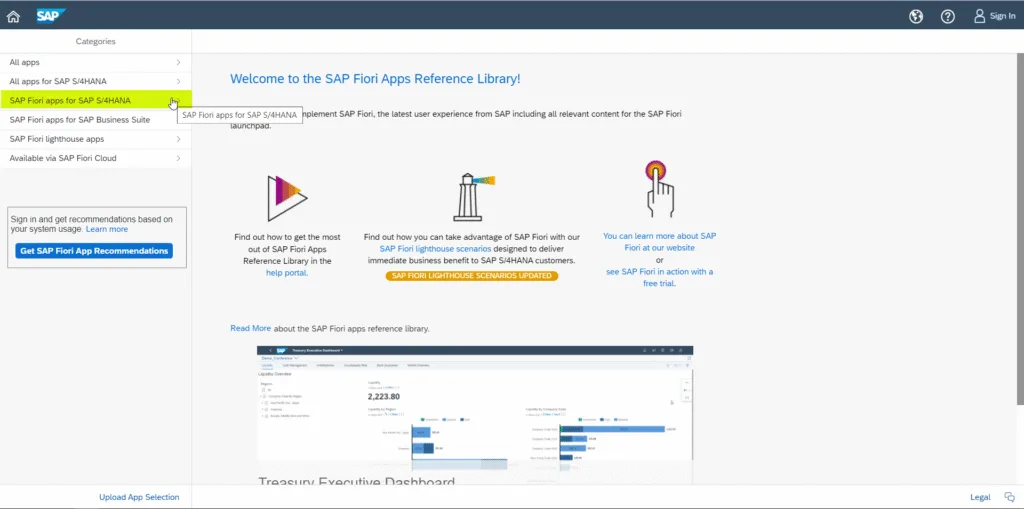Screen dimensions: 1024x509
Task: Click the SAP logo
Action: 50,16
